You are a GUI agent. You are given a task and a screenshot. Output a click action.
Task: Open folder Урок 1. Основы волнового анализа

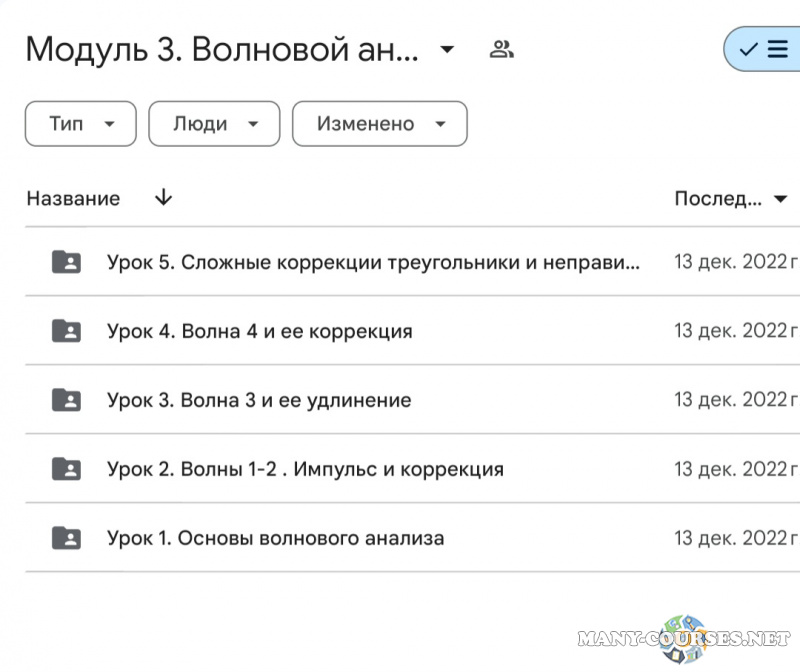click(275, 537)
